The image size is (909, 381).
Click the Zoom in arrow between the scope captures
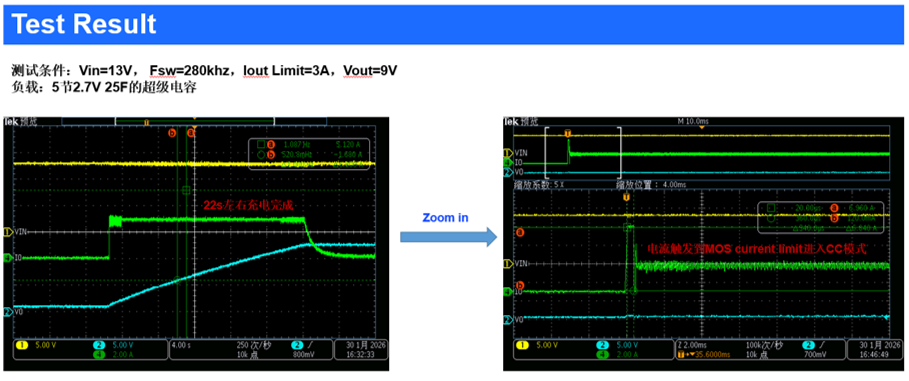pyautogui.click(x=449, y=236)
